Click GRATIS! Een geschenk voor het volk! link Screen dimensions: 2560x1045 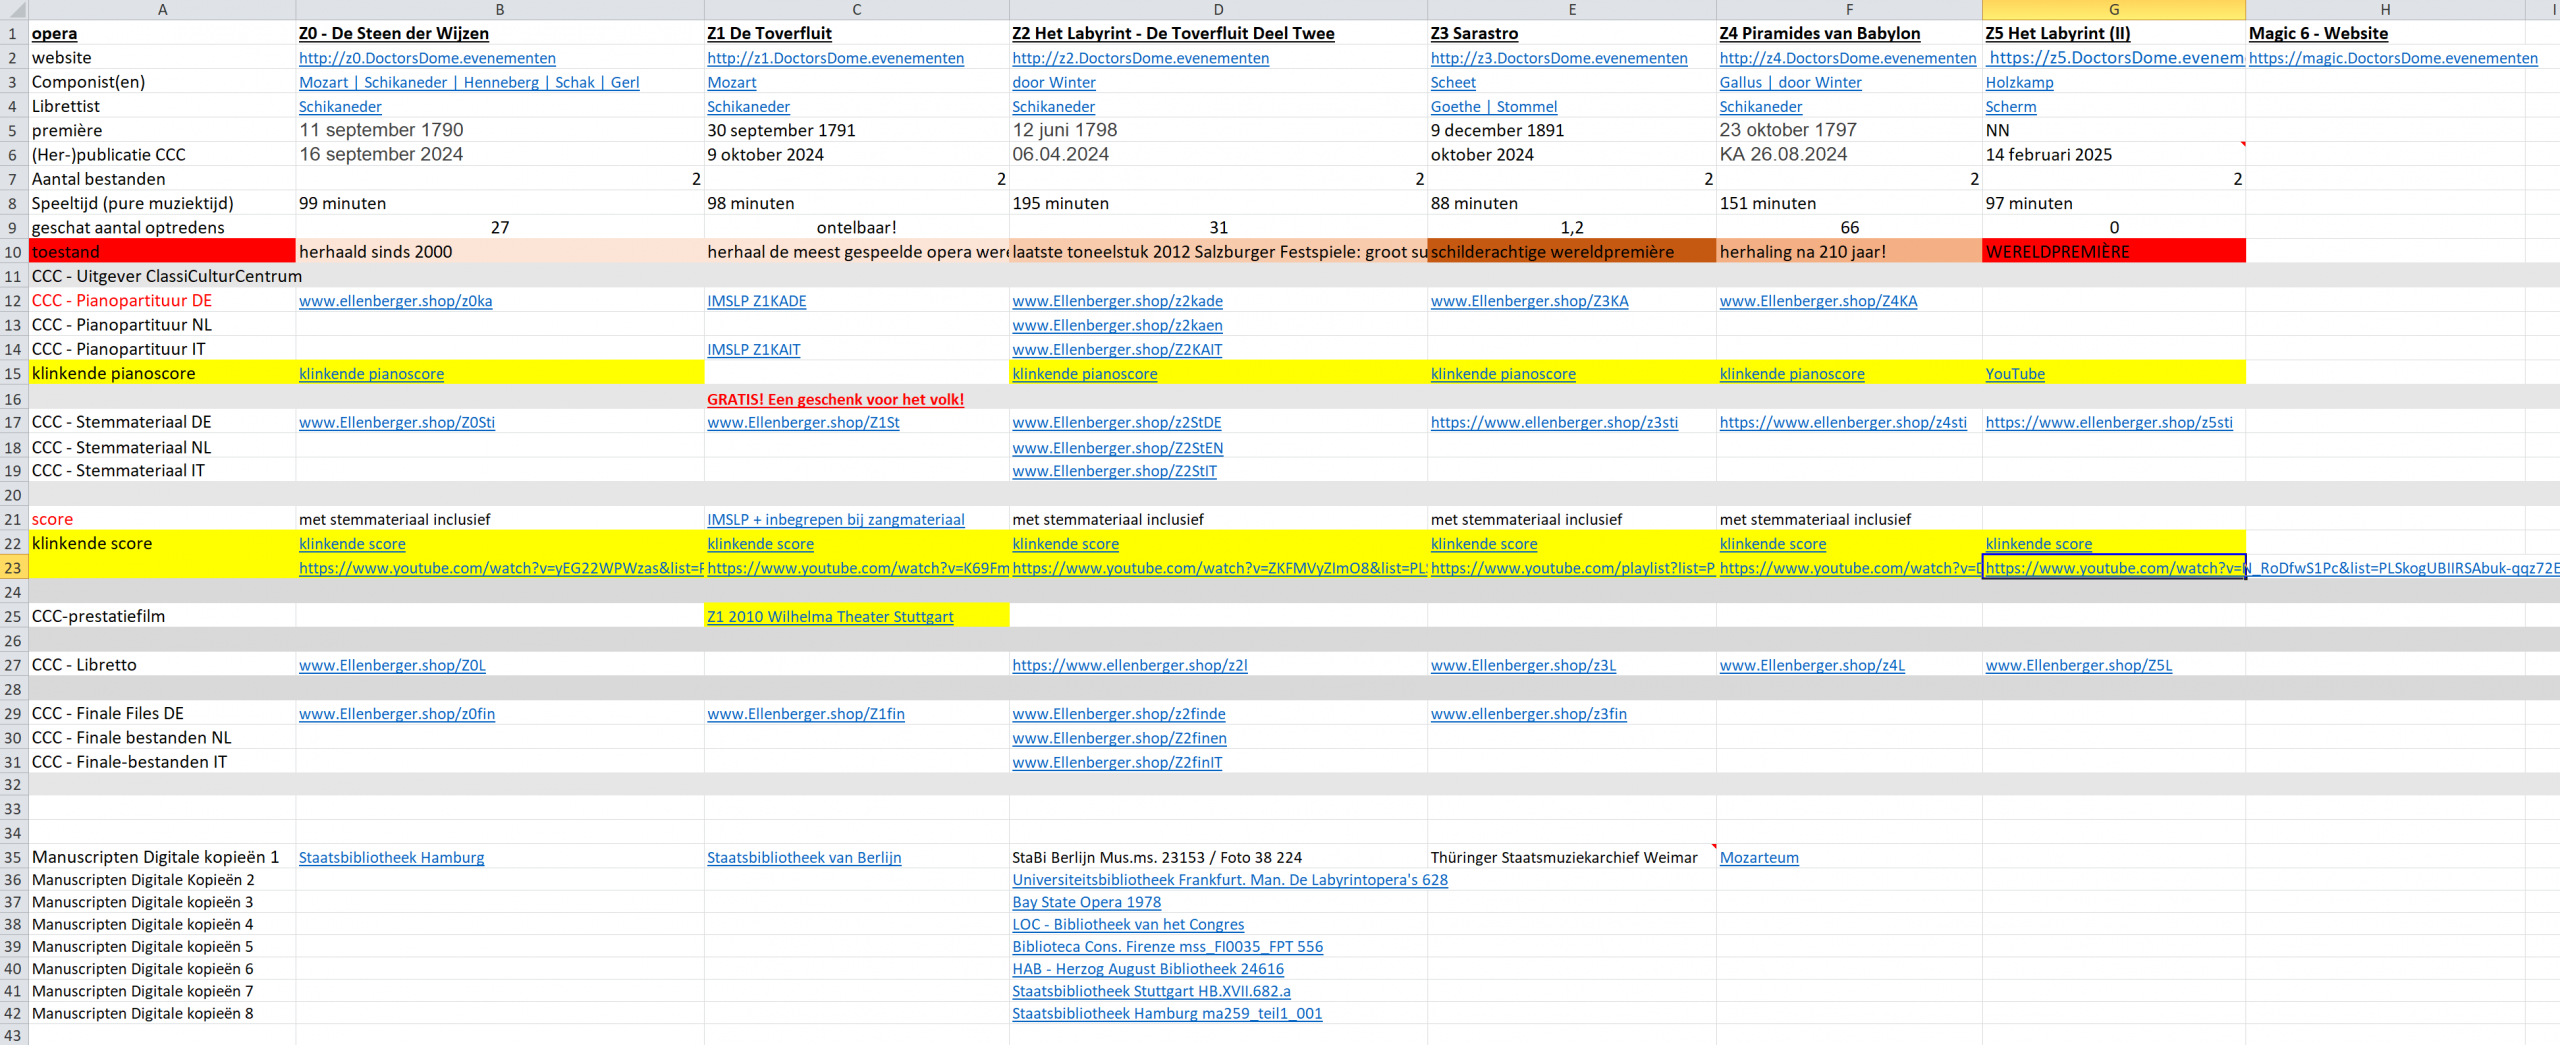click(x=835, y=399)
